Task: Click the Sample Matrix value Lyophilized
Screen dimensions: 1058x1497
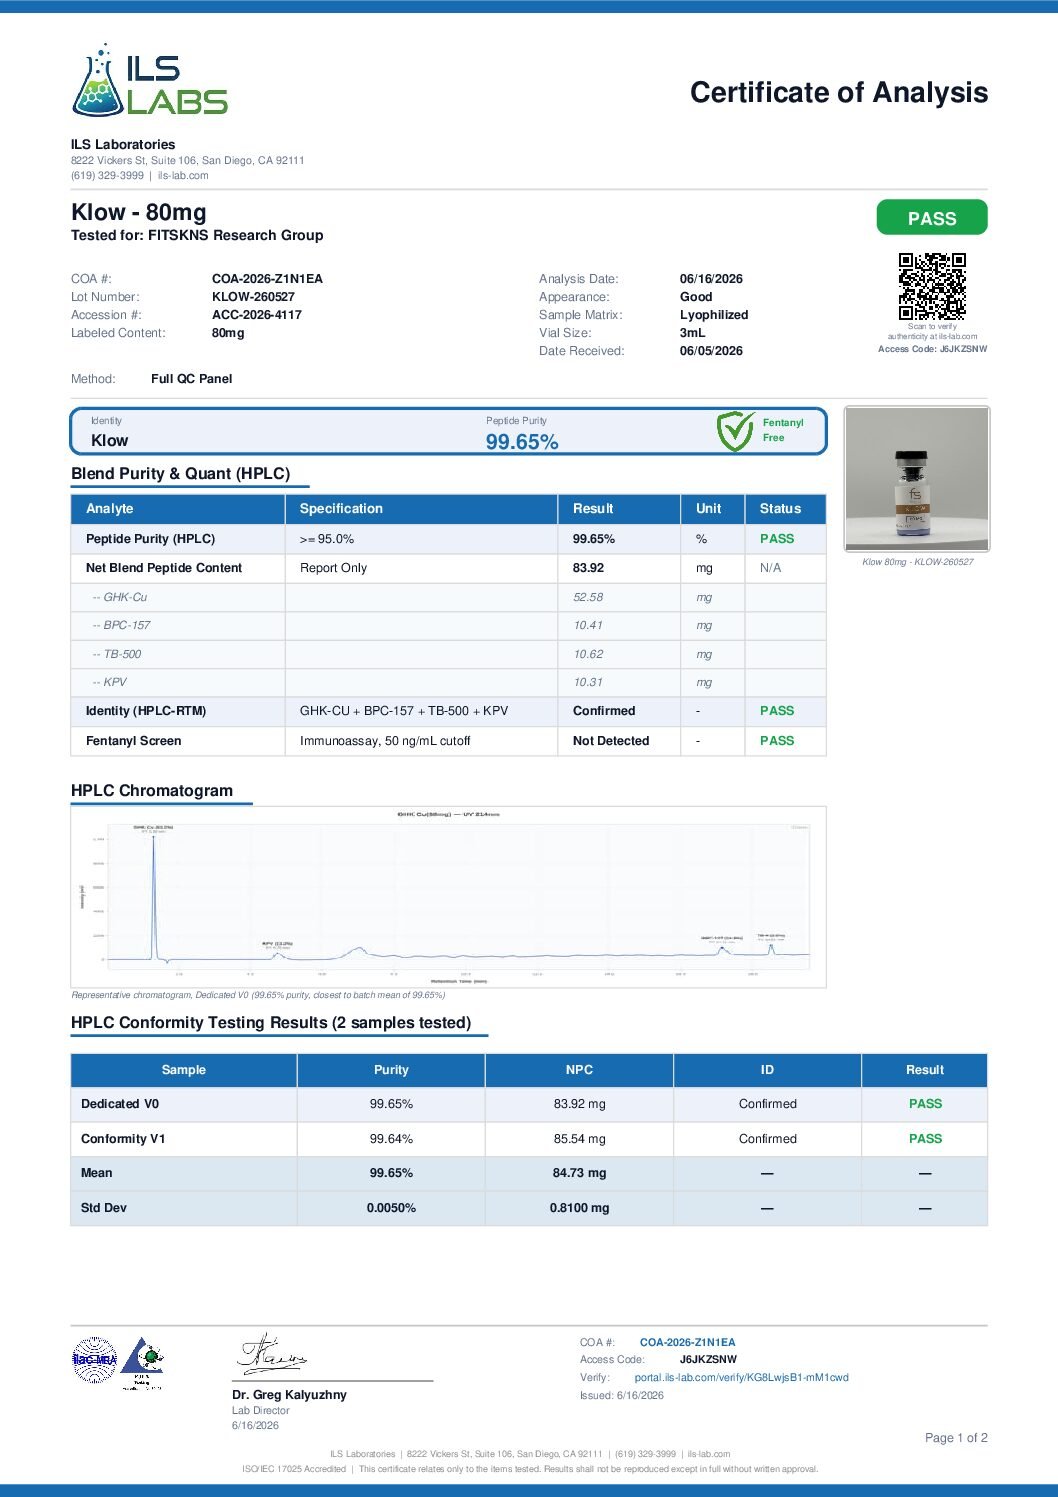Action: point(714,315)
